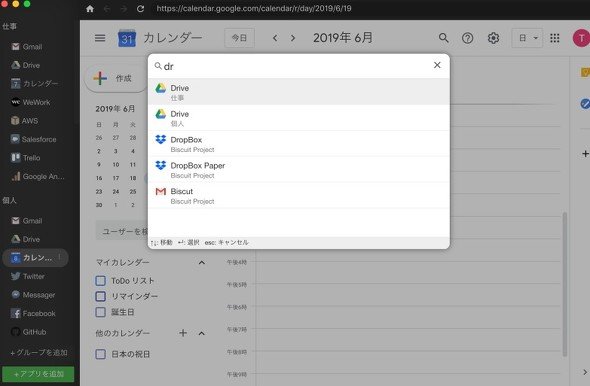Open Salesforce app in sidebar
The height and width of the screenshot is (386, 590).
[33, 139]
